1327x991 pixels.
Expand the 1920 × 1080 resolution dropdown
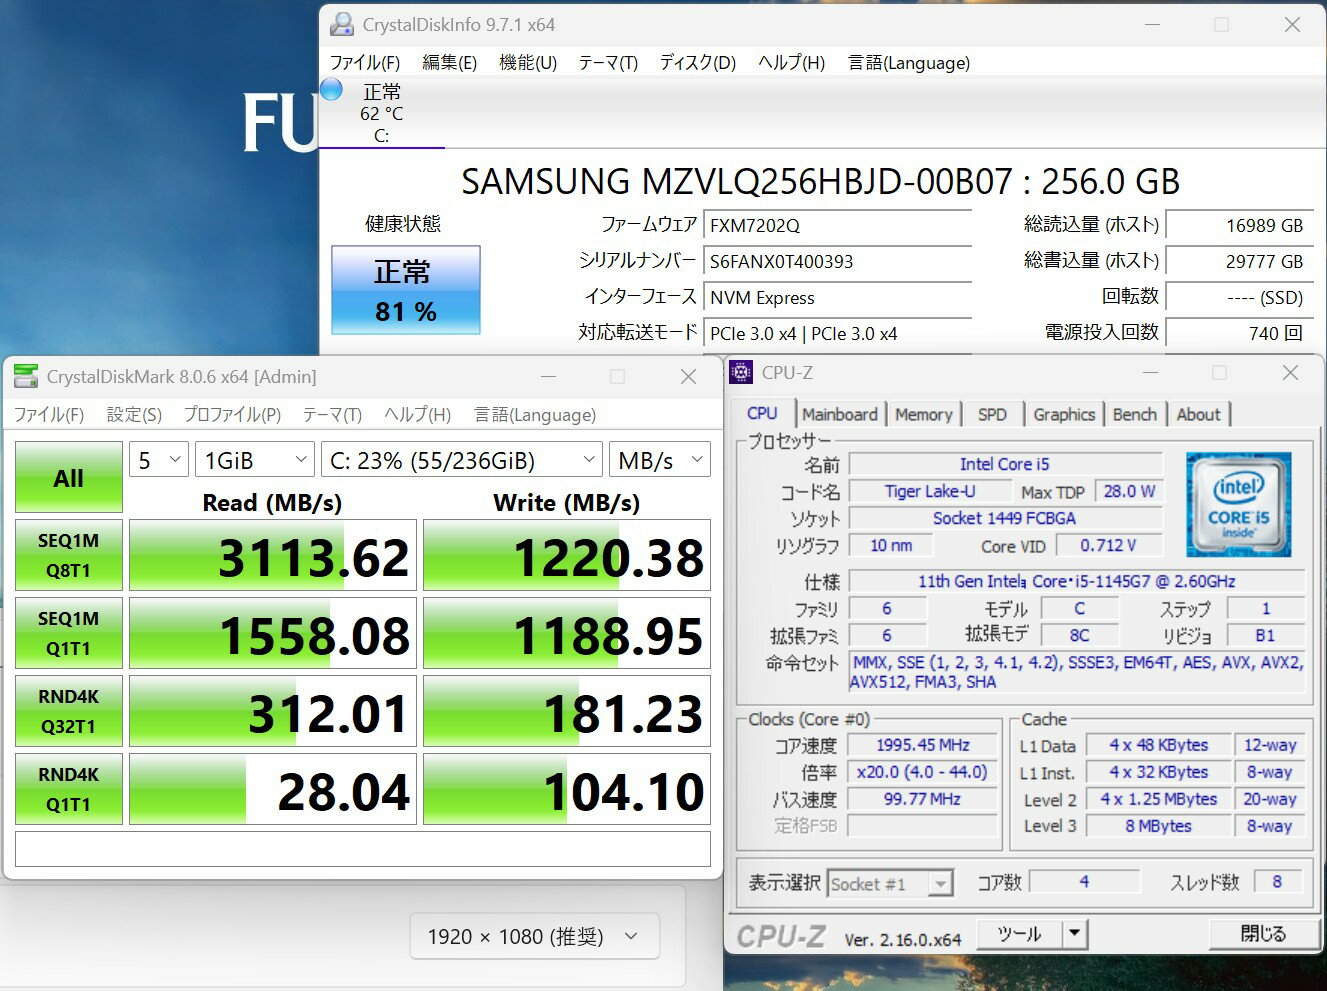[534, 937]
